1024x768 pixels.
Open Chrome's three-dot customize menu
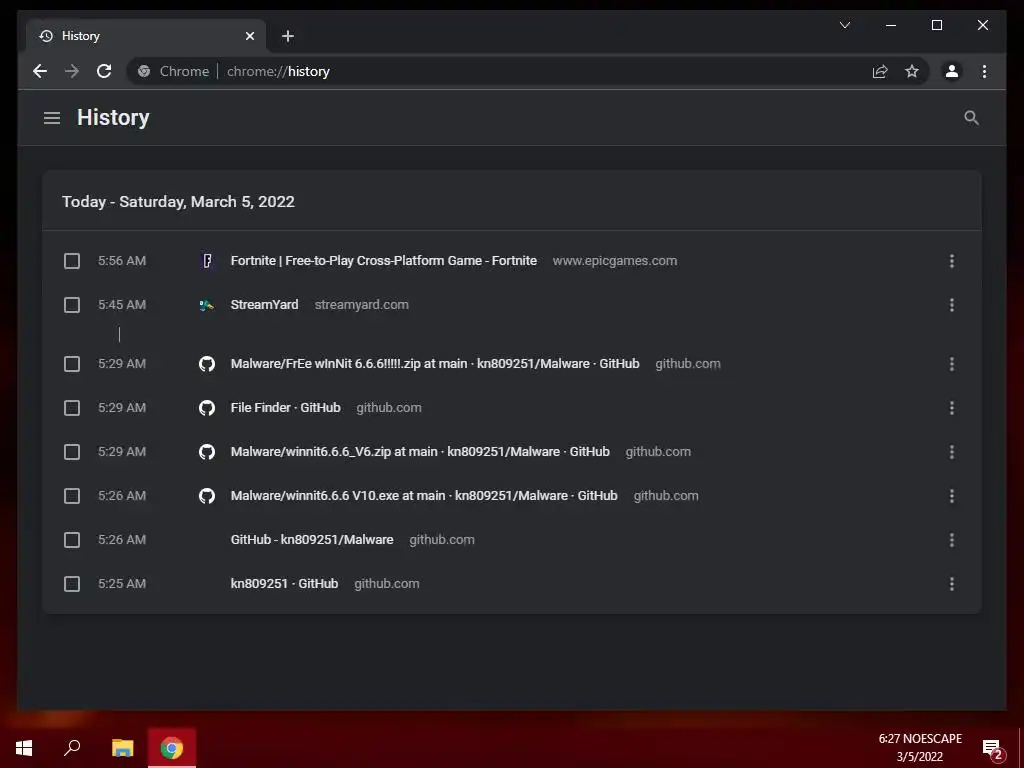(x=984, y=71)
